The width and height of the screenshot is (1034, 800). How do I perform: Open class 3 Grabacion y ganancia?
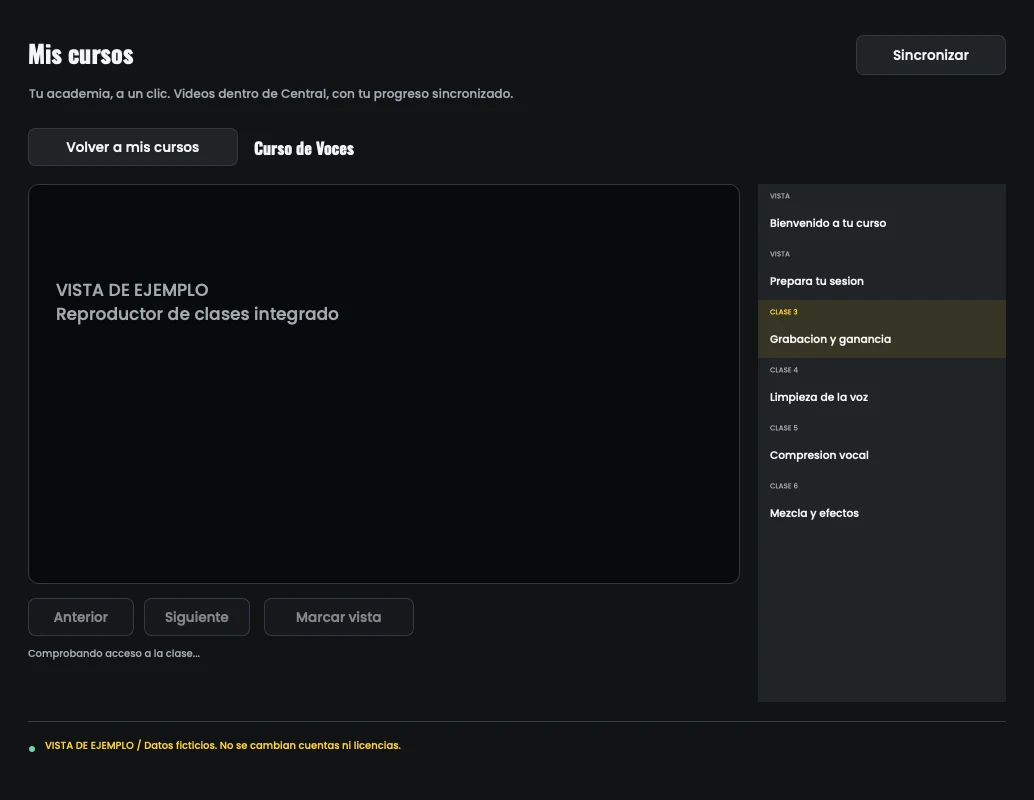(882, 329)
